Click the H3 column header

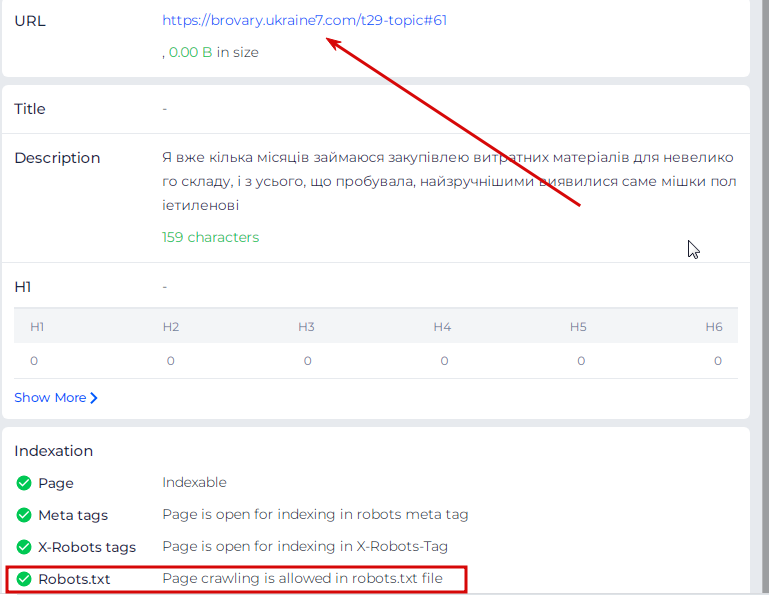[307, 327]
